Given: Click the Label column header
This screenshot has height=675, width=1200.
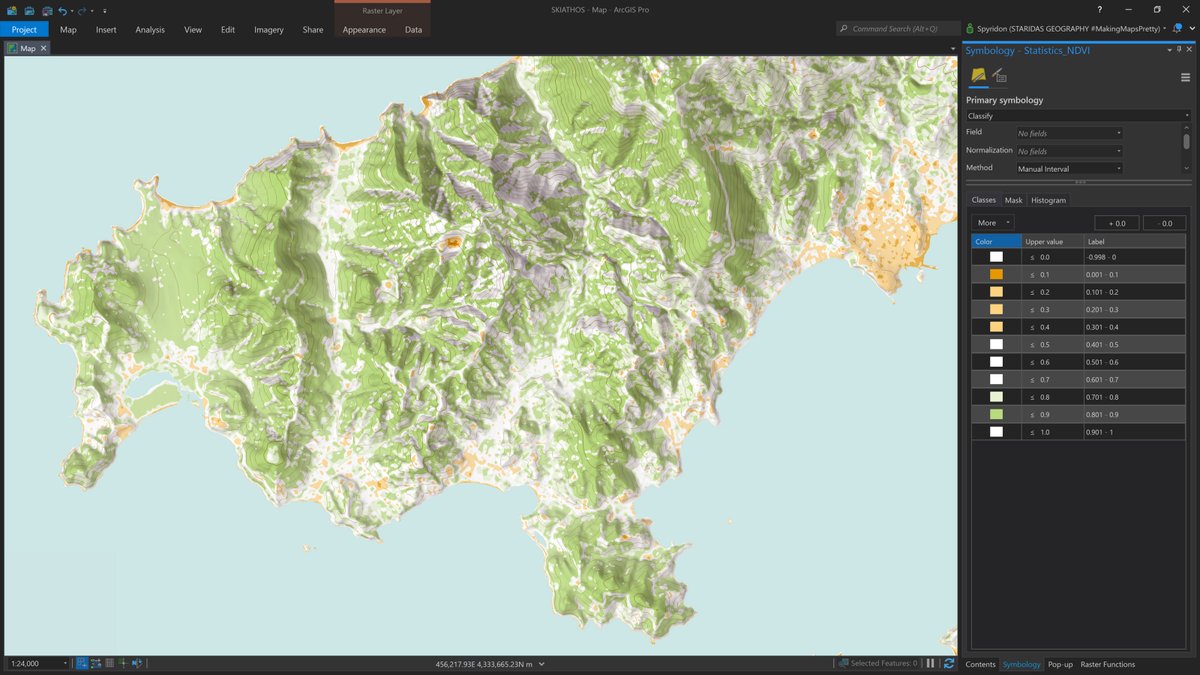Looking at the screenshot, I should [x=1135, y=241].
